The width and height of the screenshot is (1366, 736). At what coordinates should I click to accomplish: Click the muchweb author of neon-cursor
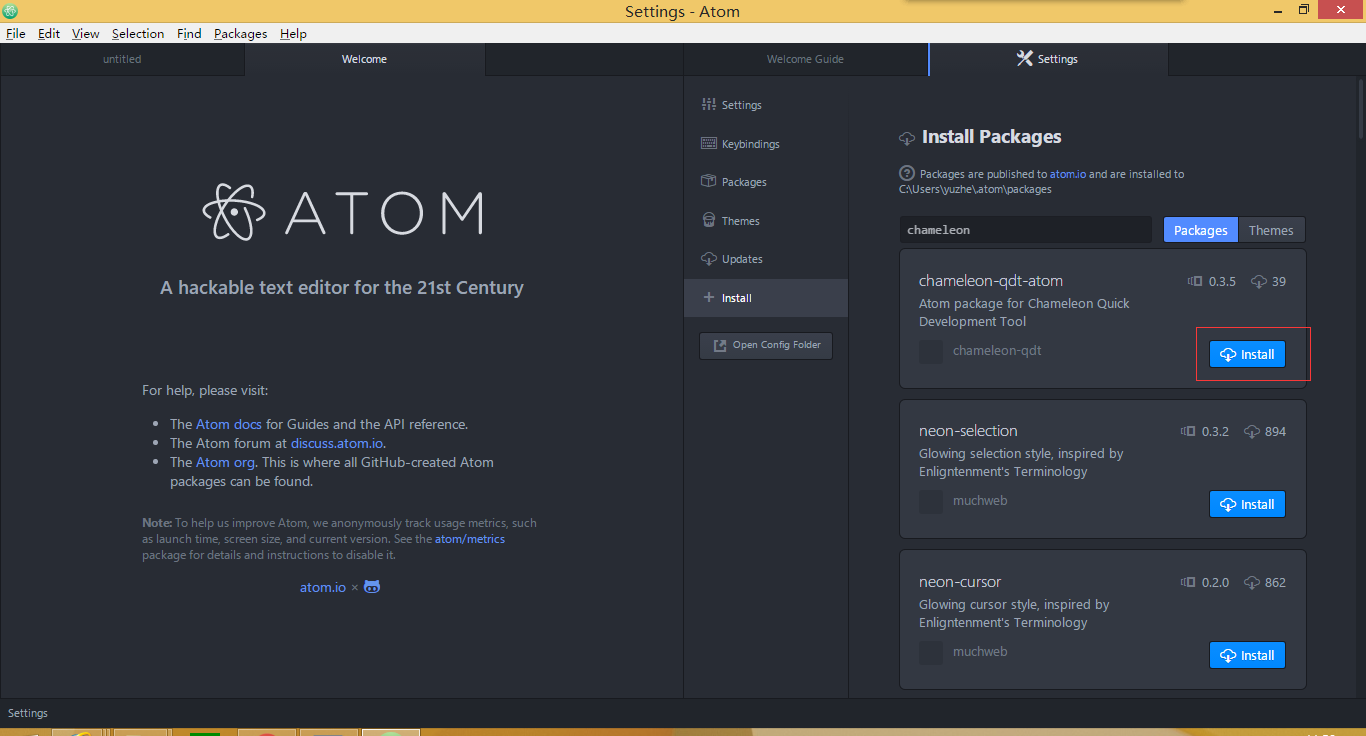pyautogui.click(x=980, y=652)
